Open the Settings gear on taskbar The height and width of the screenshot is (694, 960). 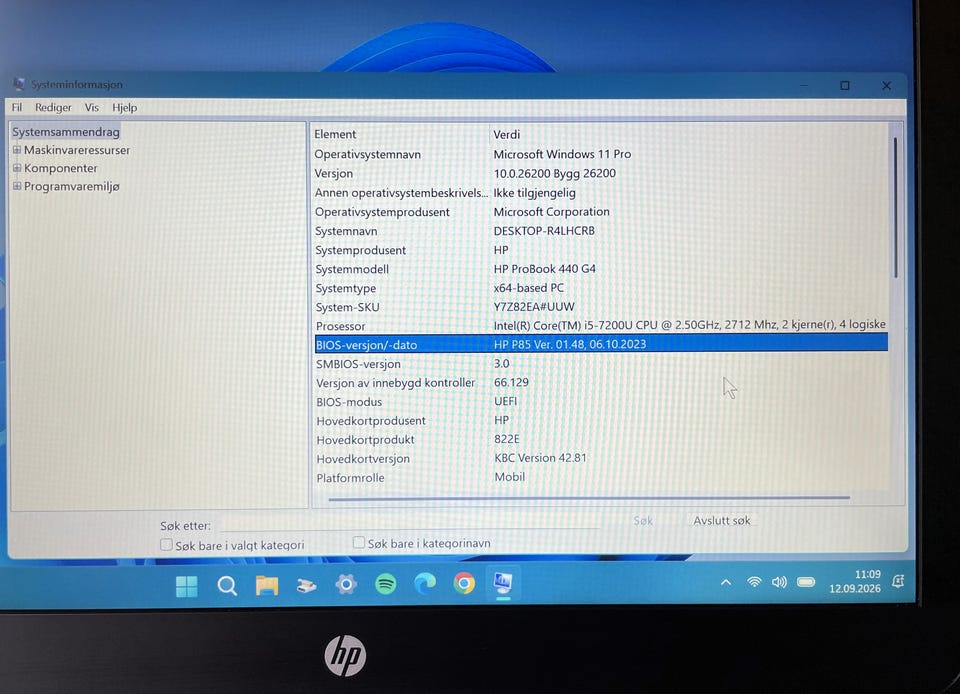tap(346, 584)
